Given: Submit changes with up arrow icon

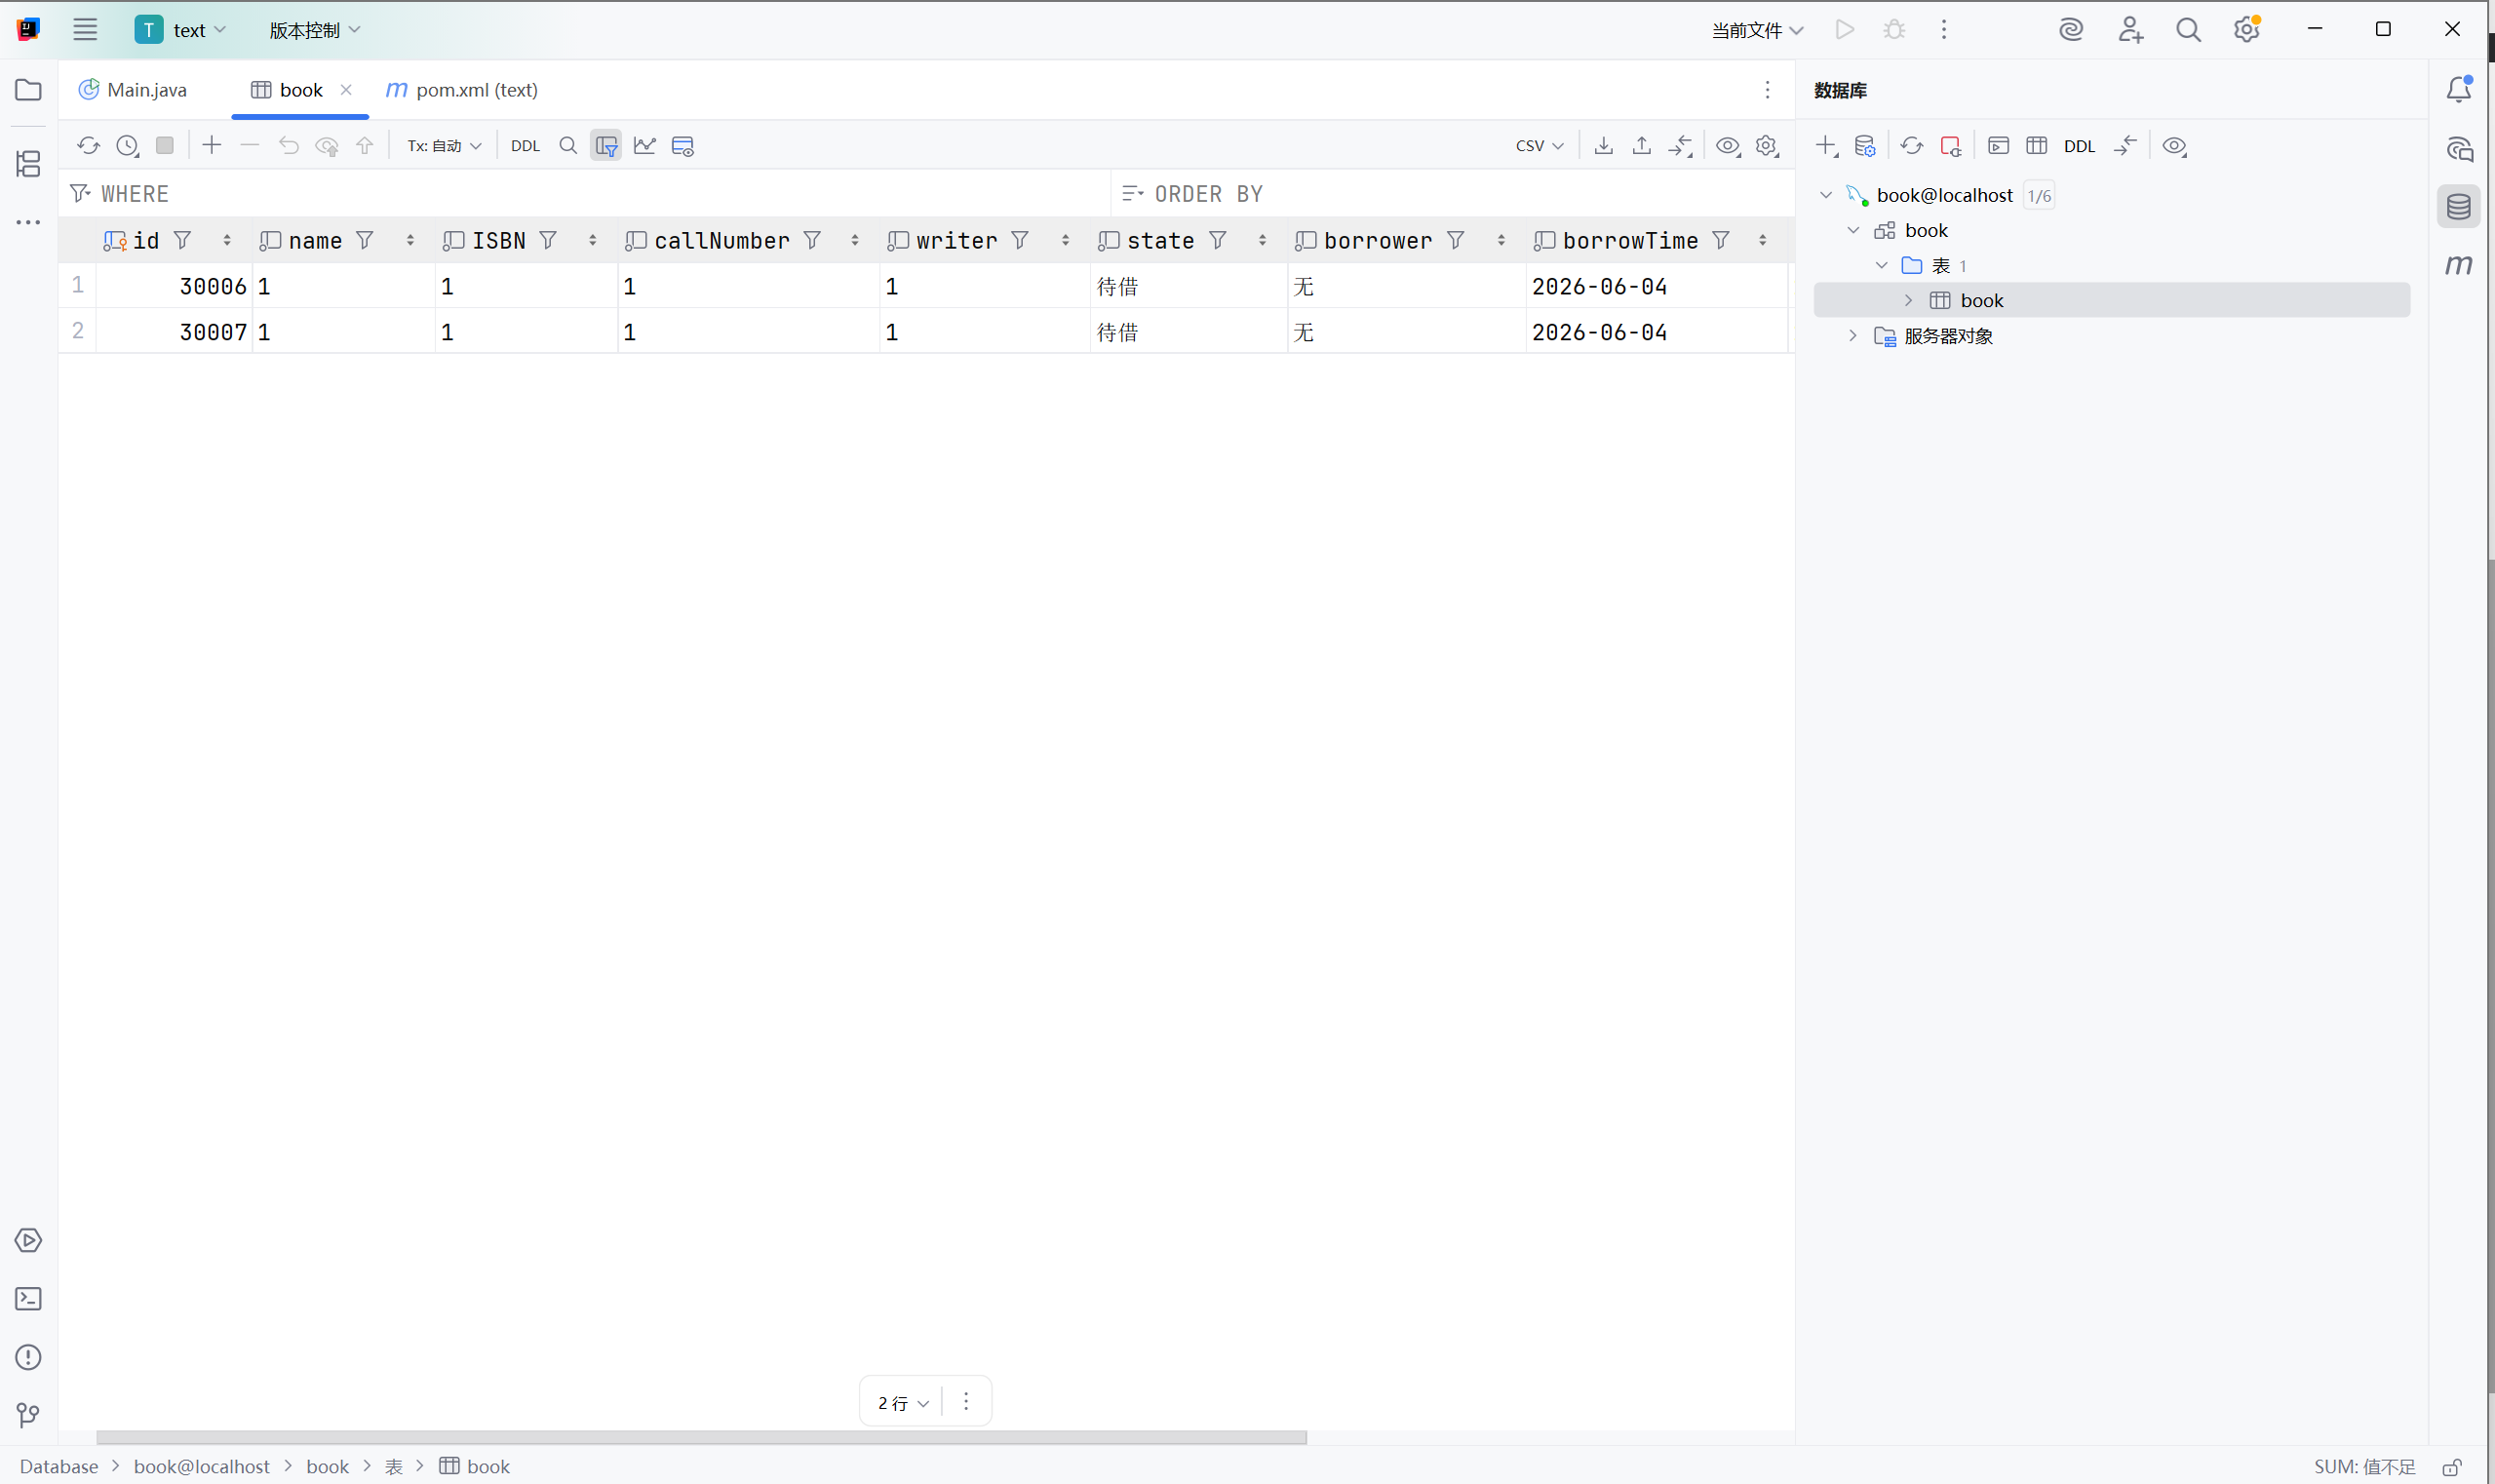Looking at the screenshot, I should 365,146.
